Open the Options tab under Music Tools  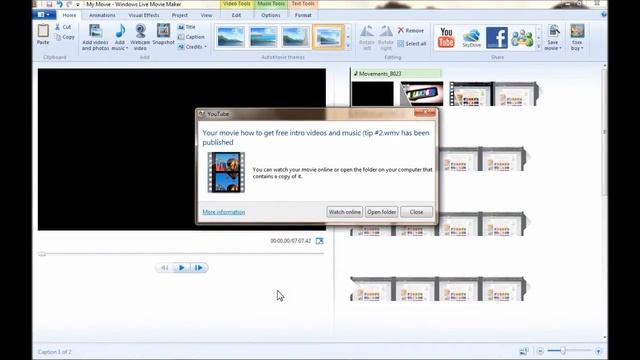[x=271, y=15]
